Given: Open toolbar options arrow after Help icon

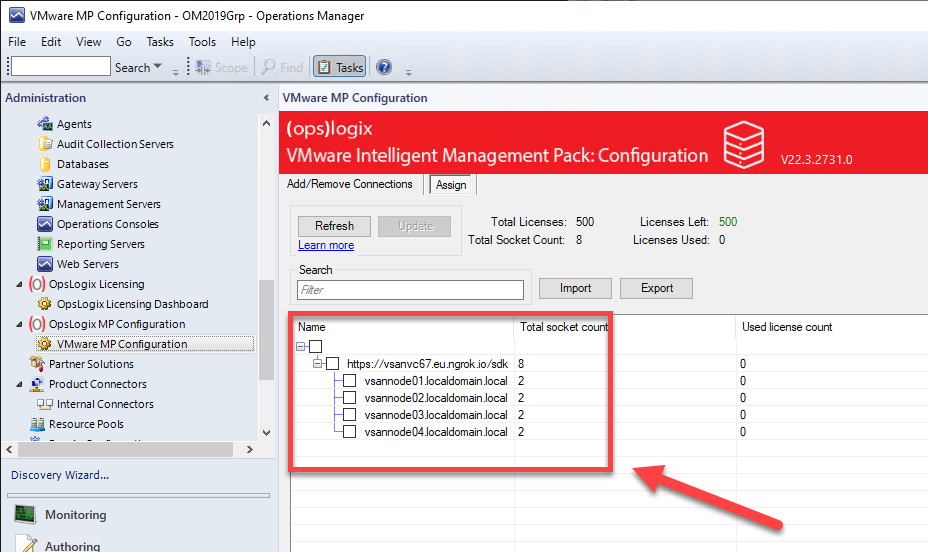Looking at the screenshot, I should click(x=408, y=72).
